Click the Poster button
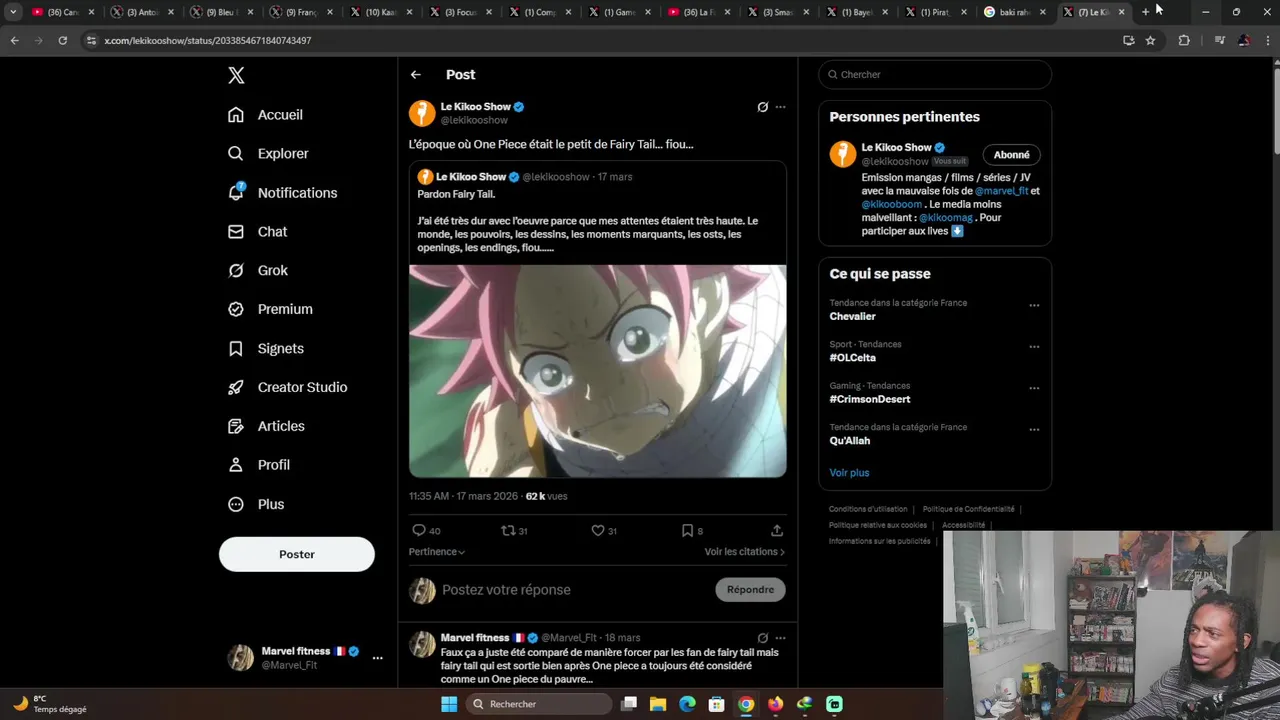This screenshot has height=720, width=1280. 297,554
